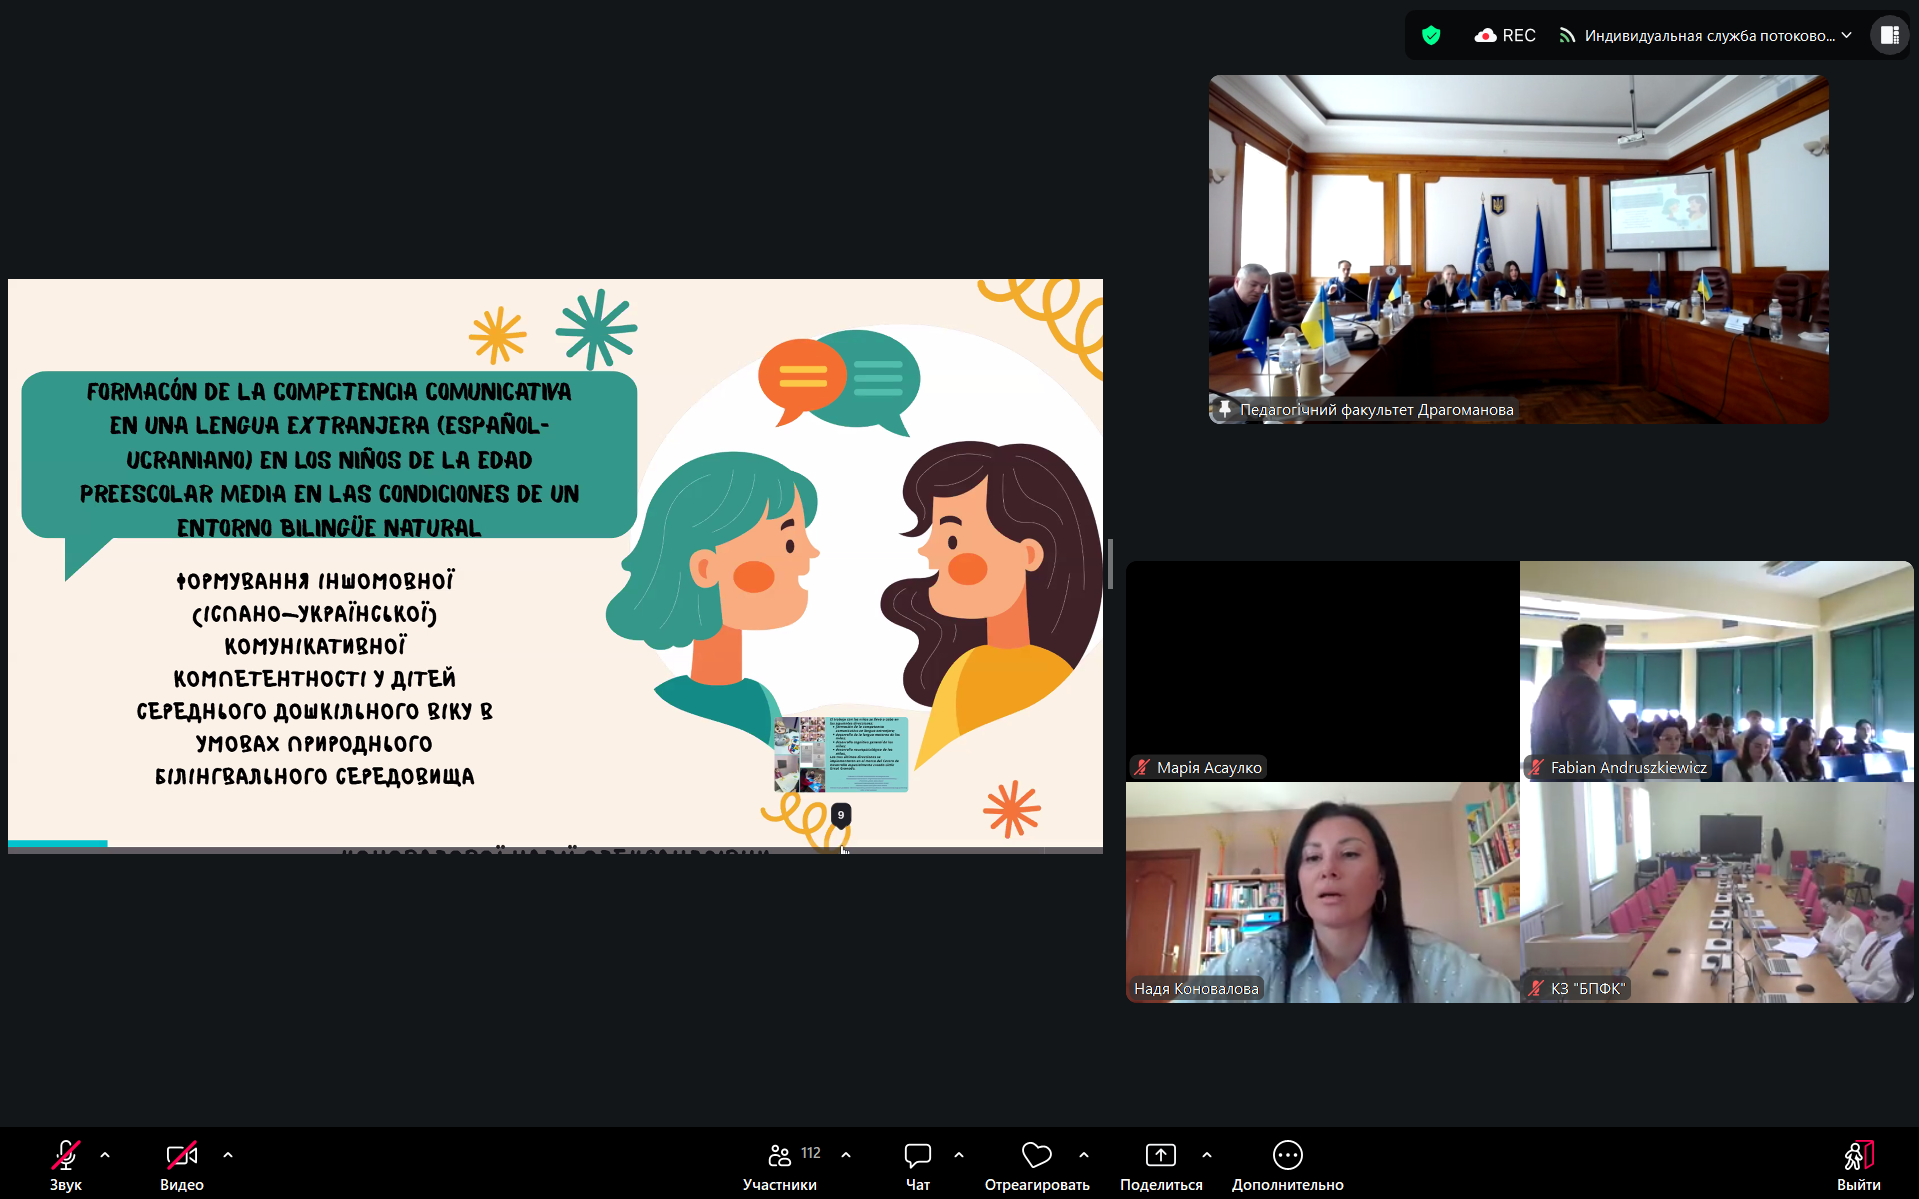Click the slide progress bar under the presentation

click(555, 845)
